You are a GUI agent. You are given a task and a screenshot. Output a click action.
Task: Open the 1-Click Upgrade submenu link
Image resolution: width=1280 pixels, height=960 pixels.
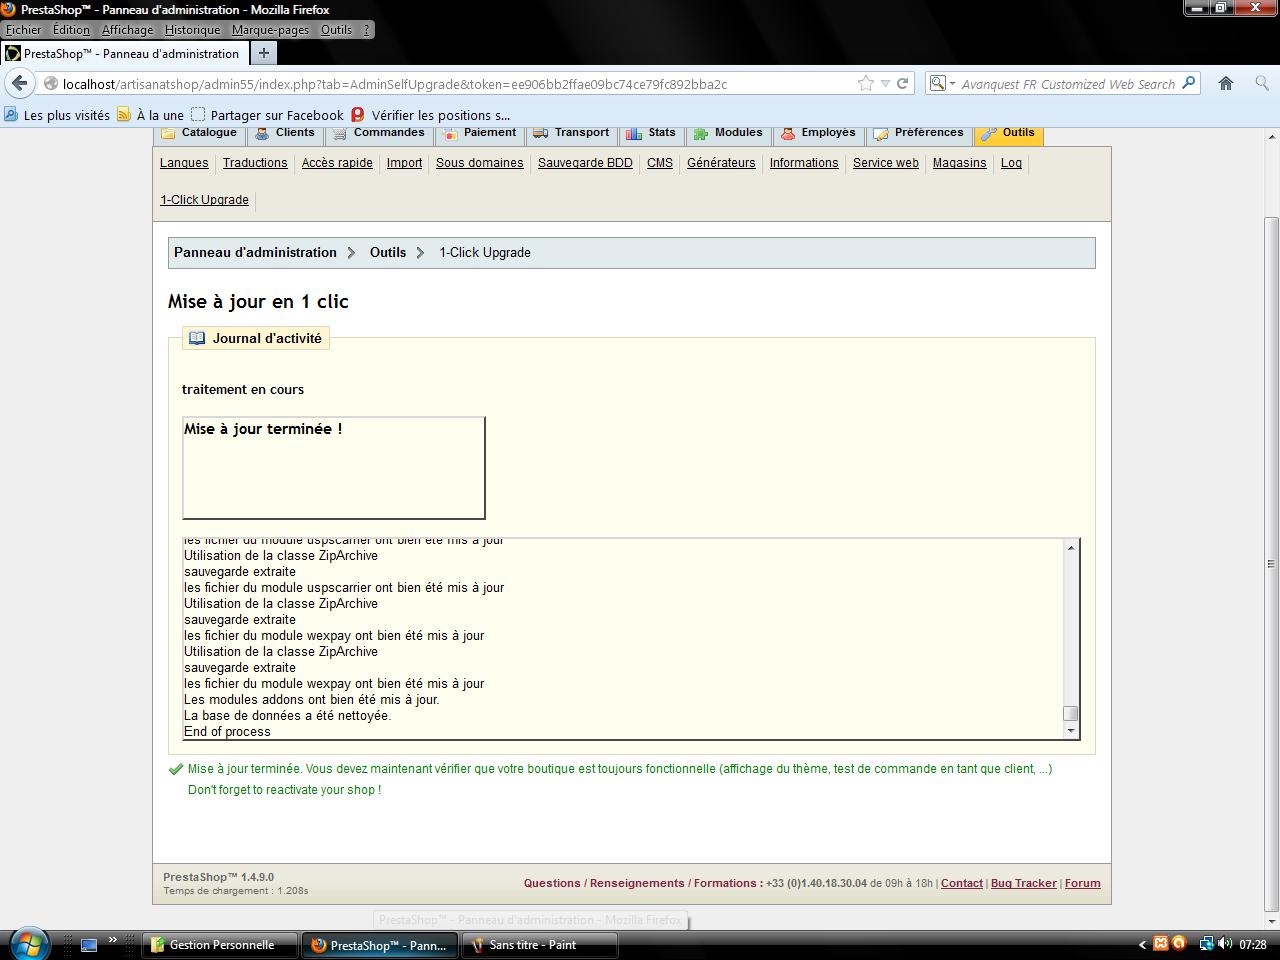click(204, 200)
